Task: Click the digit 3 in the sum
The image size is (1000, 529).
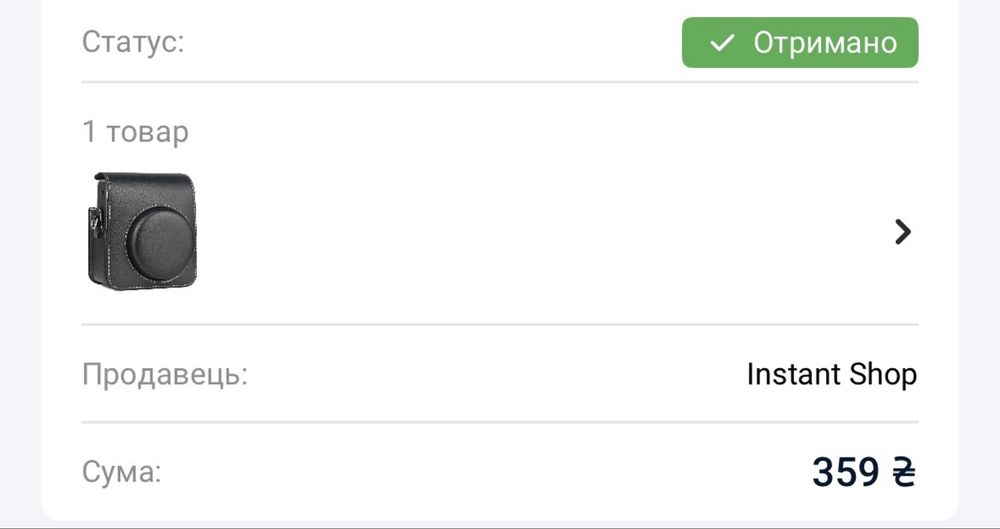Action: 823,473
